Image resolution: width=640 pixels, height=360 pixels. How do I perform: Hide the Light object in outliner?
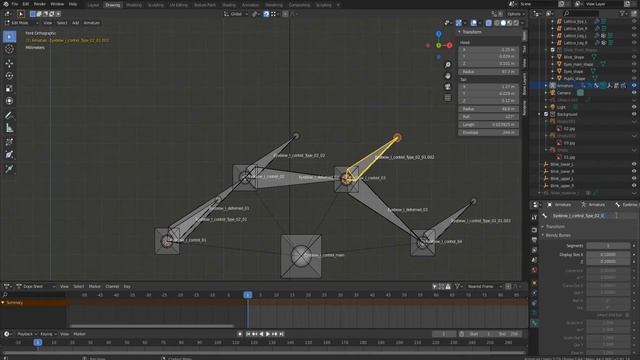tap(634, 107)
